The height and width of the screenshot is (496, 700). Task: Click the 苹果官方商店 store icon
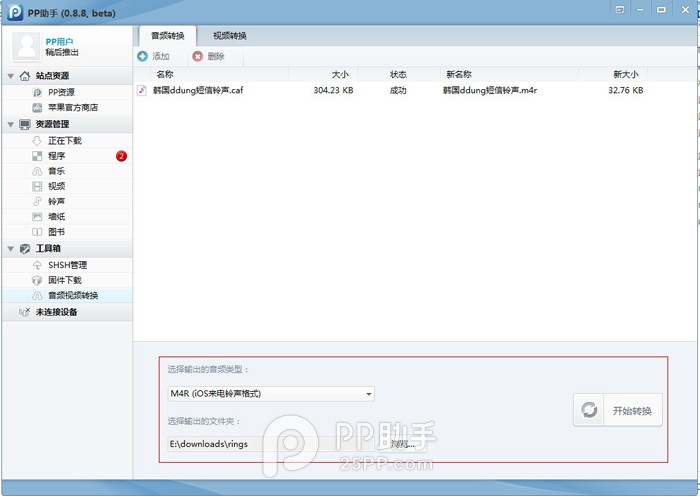click(37, 108)
